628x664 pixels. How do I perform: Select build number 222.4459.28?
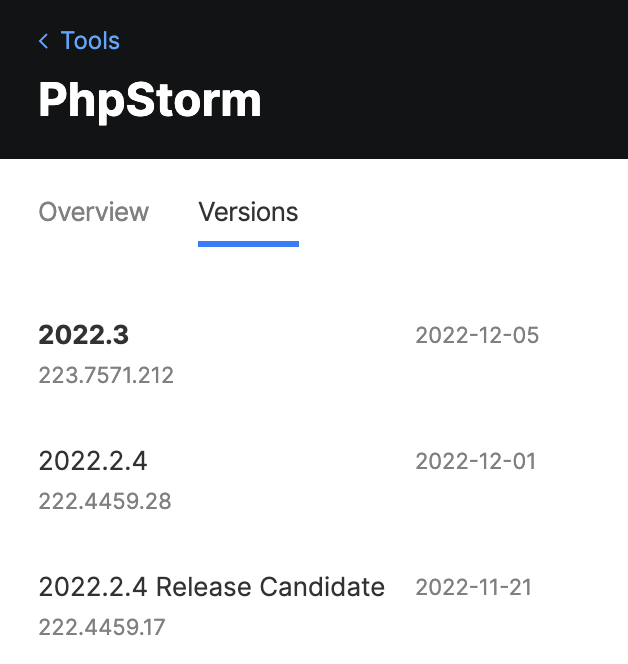click(105, 501)
